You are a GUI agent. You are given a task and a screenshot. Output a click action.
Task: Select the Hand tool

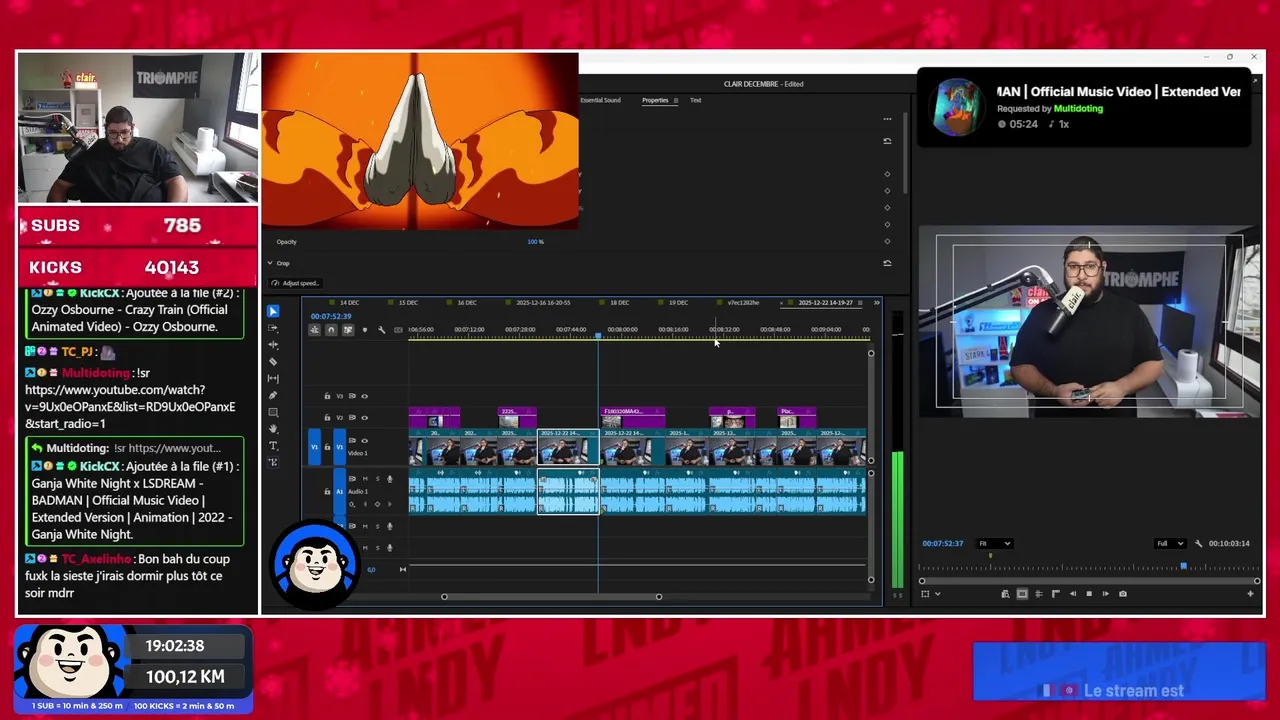tap(273, 428)
